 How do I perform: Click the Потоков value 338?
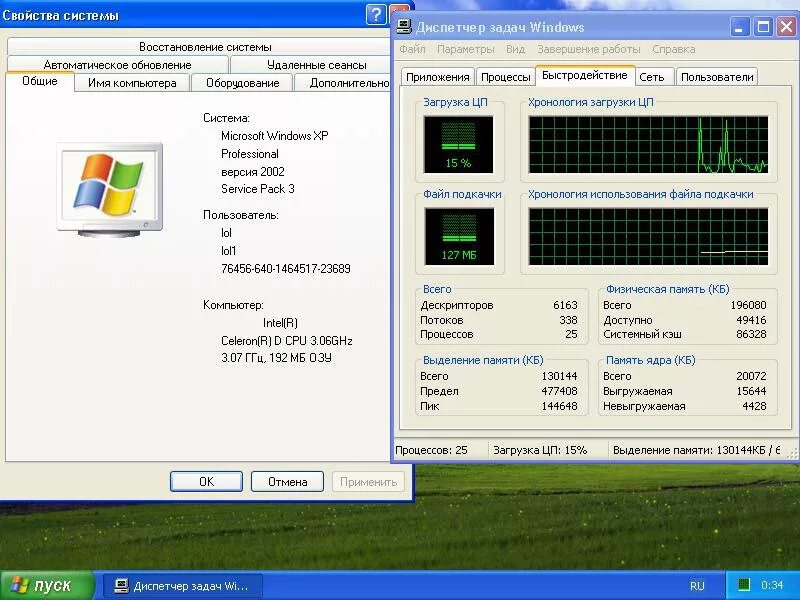tap(568, 320)
